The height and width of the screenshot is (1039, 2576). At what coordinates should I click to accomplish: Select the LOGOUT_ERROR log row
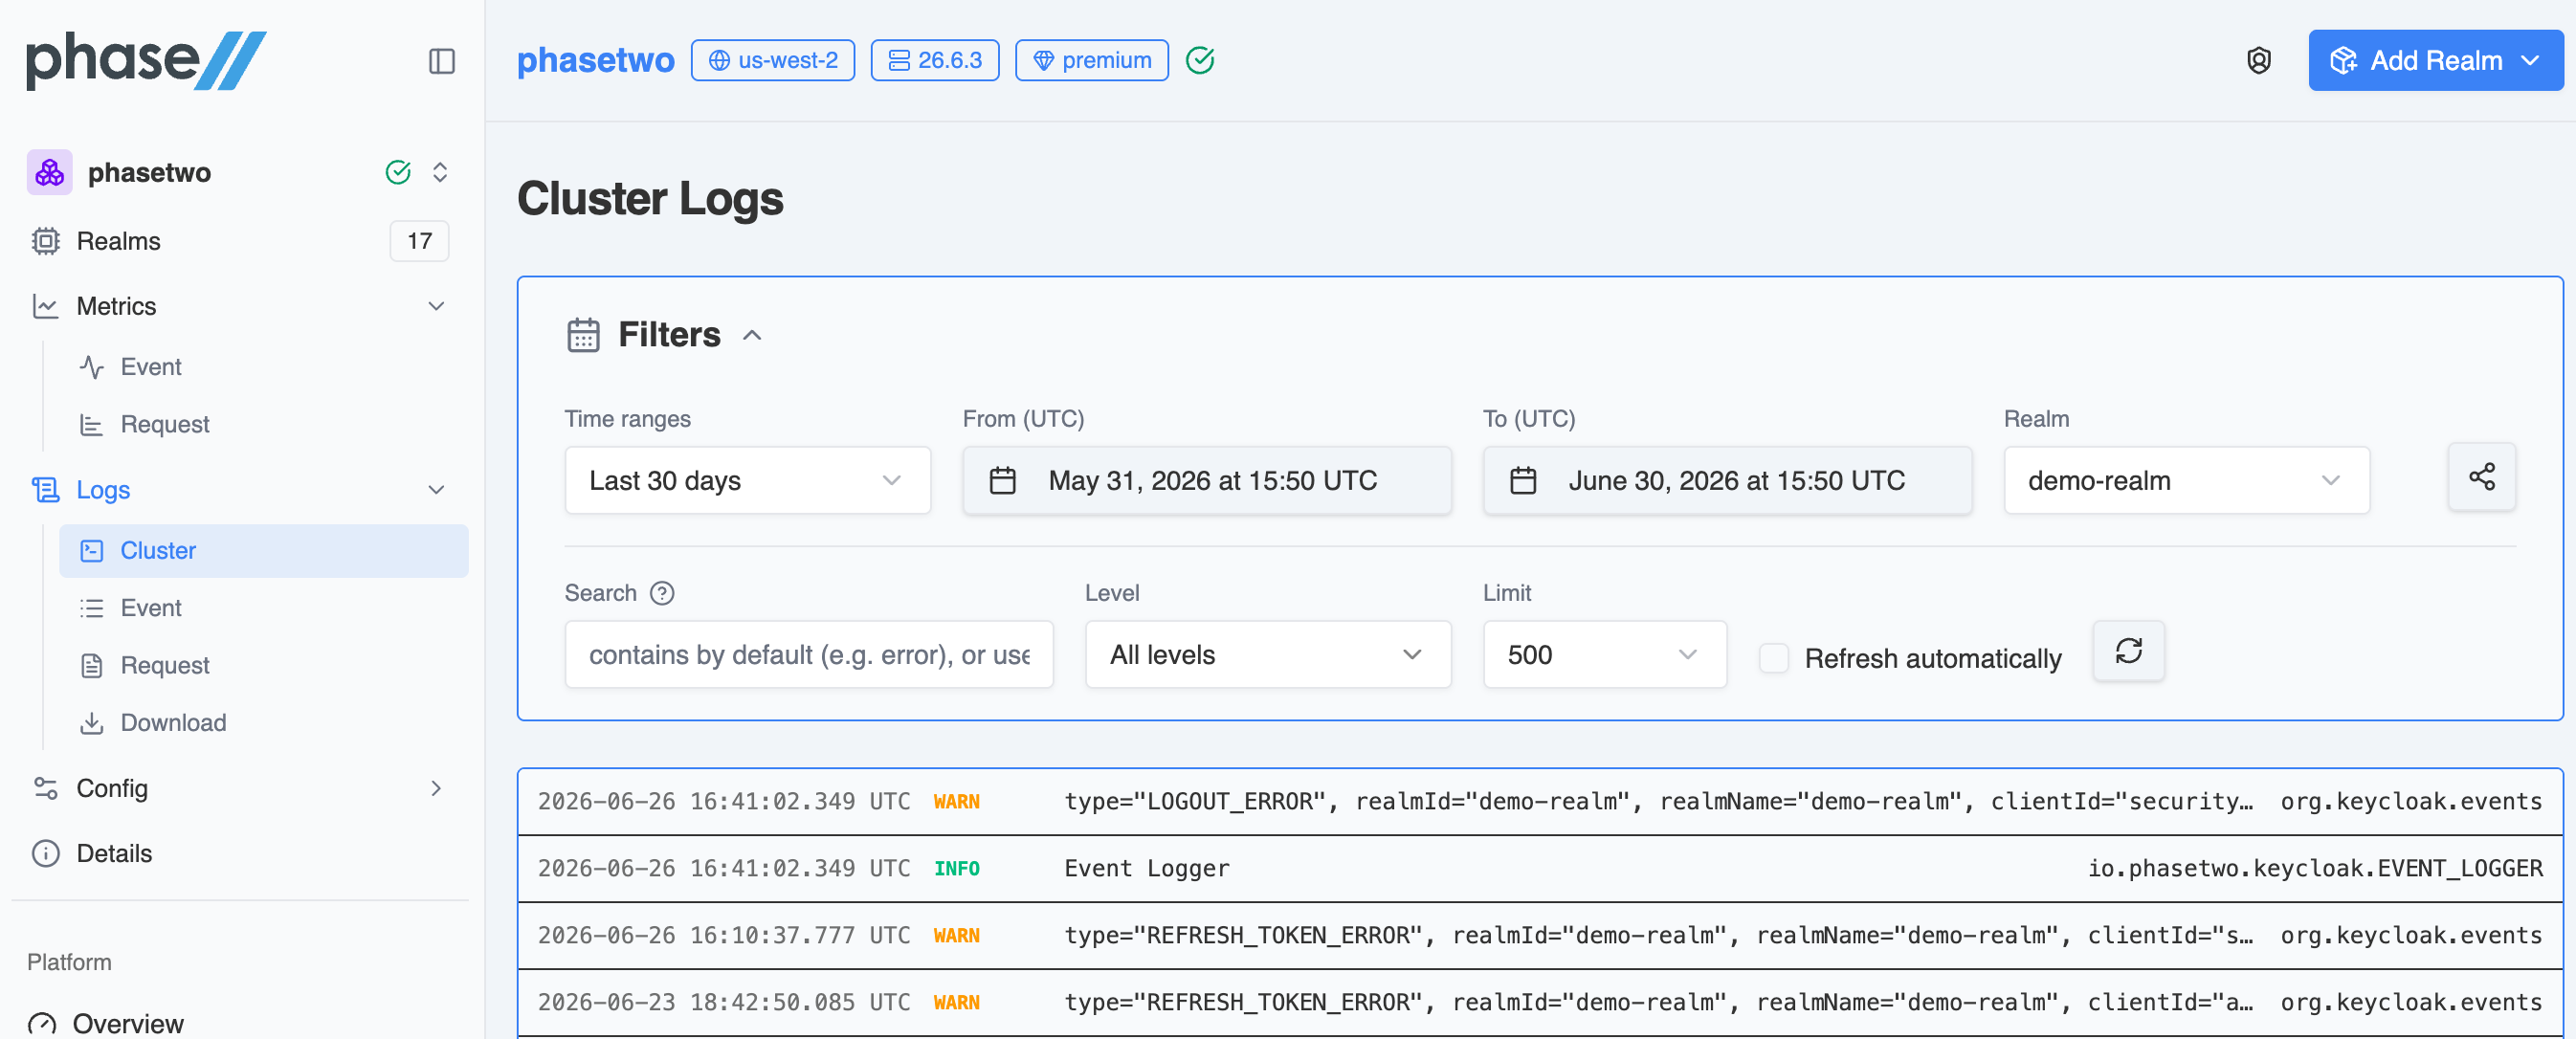click(x=1540, y=801)
